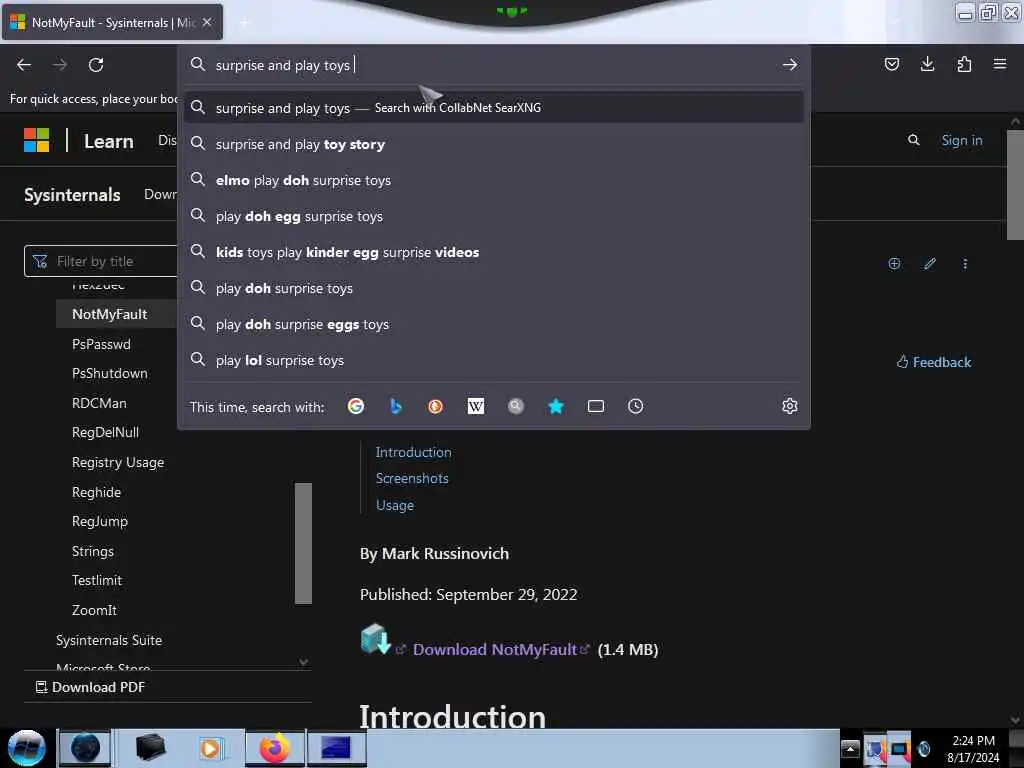Click the Learn site search magnifier
This screenshot has height=768, width=1024.
[914, 140]
